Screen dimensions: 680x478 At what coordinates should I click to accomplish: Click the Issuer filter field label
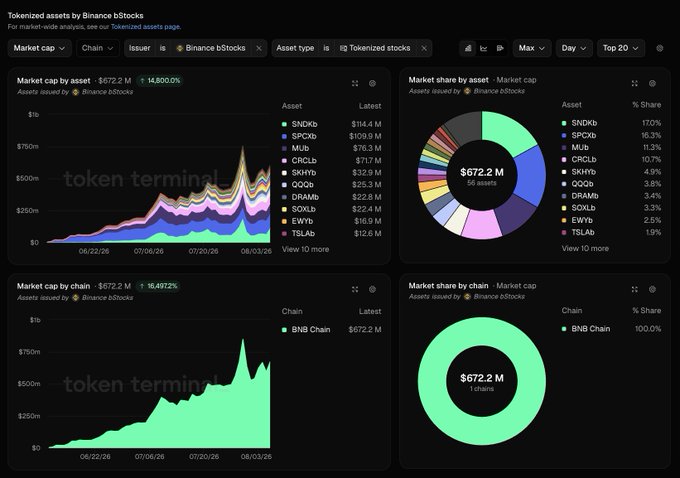tap(140, 48)
